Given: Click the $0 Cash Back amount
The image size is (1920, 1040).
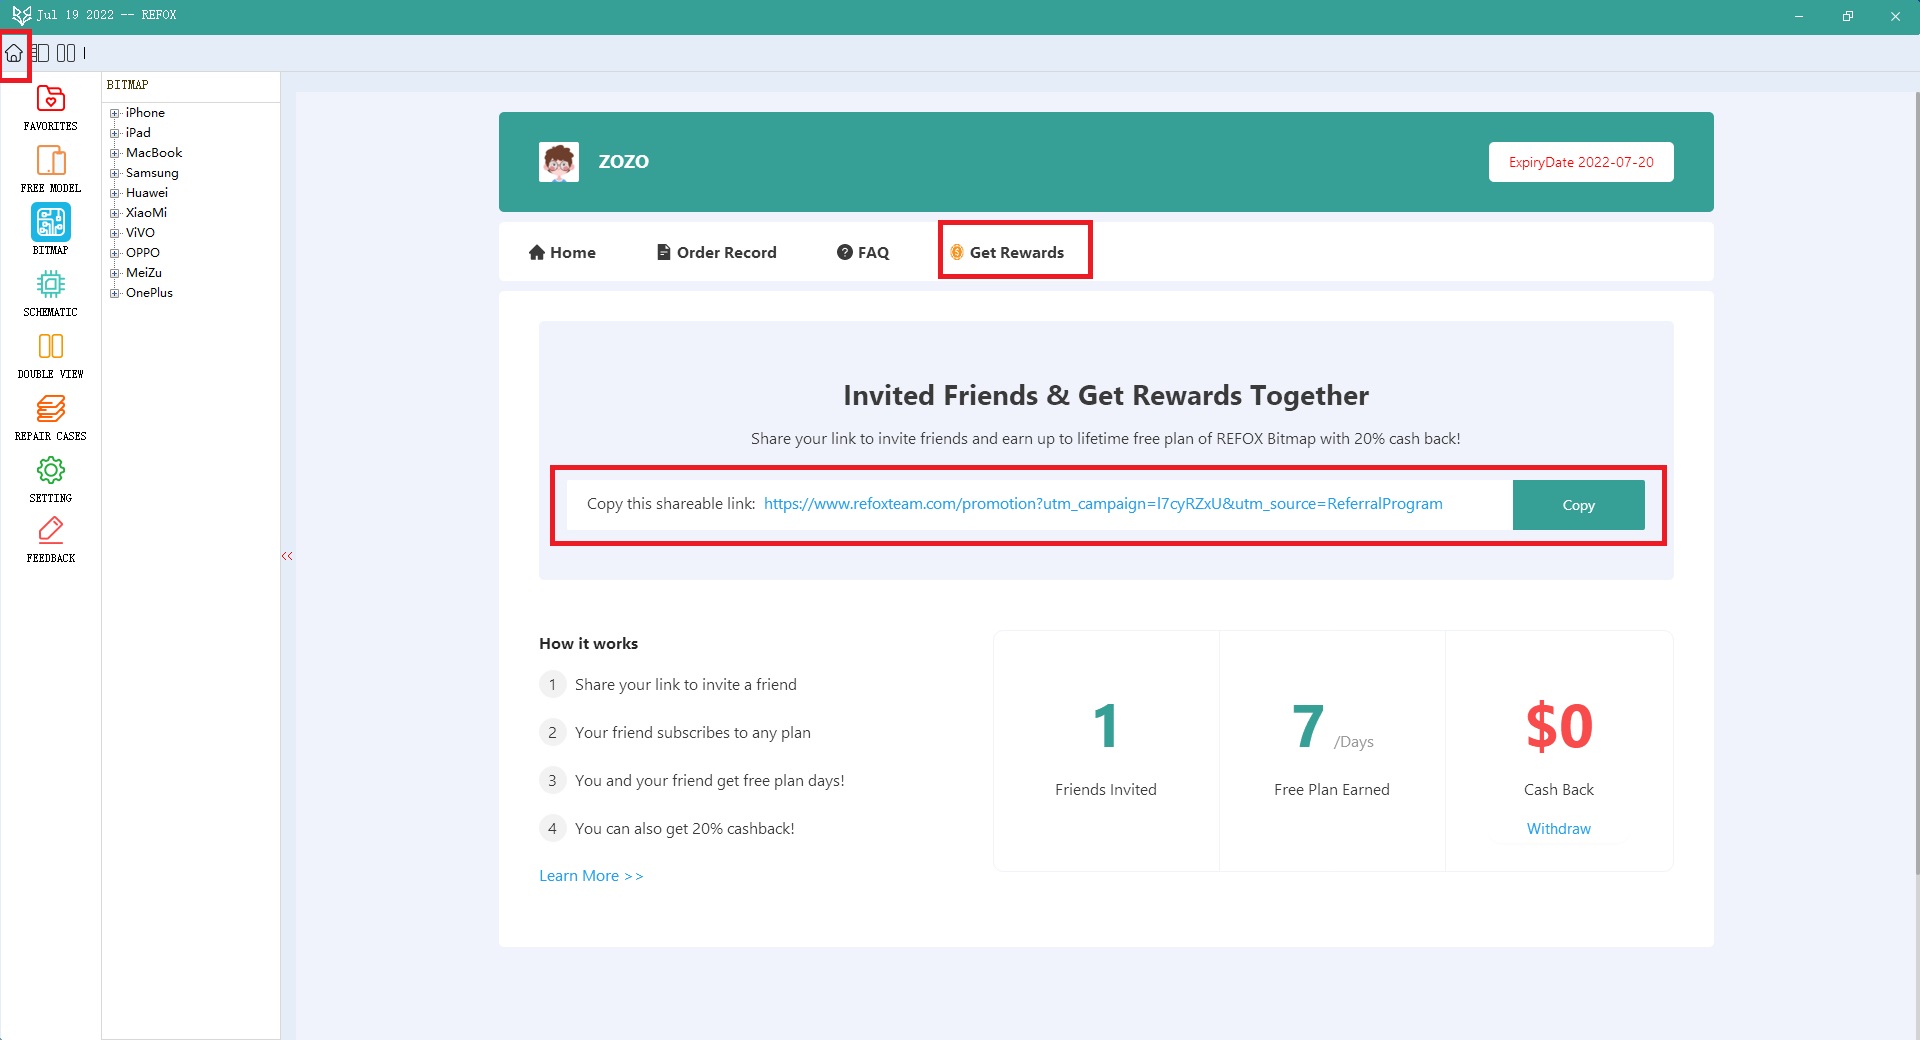Looking at the screenshot, I should (1559, 726).
